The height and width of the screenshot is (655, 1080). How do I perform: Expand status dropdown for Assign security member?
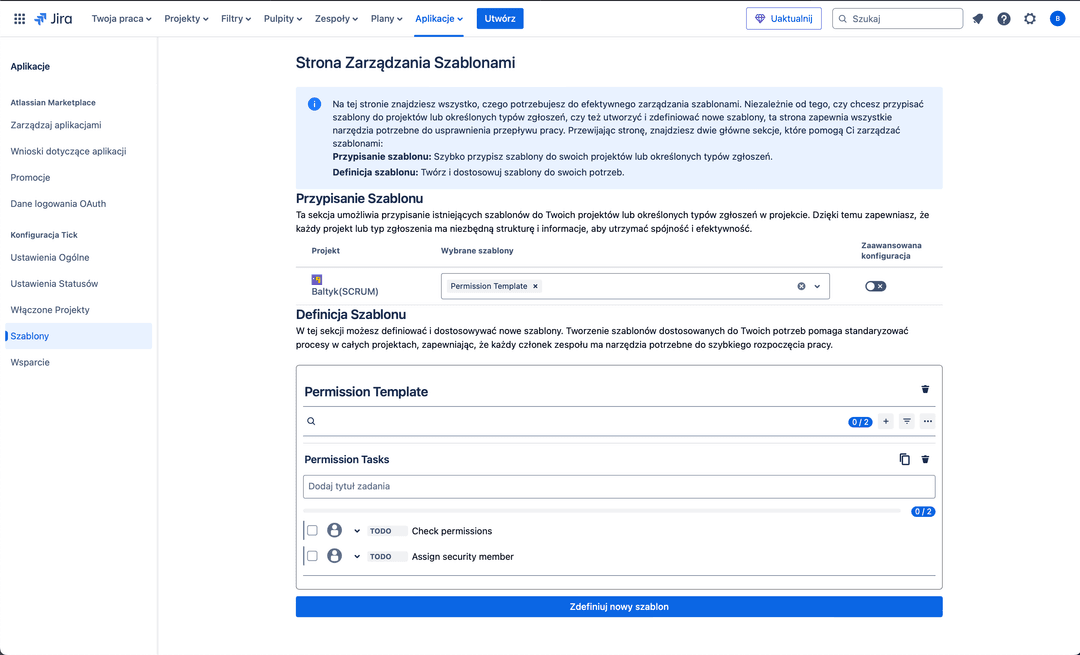(357, 557)
